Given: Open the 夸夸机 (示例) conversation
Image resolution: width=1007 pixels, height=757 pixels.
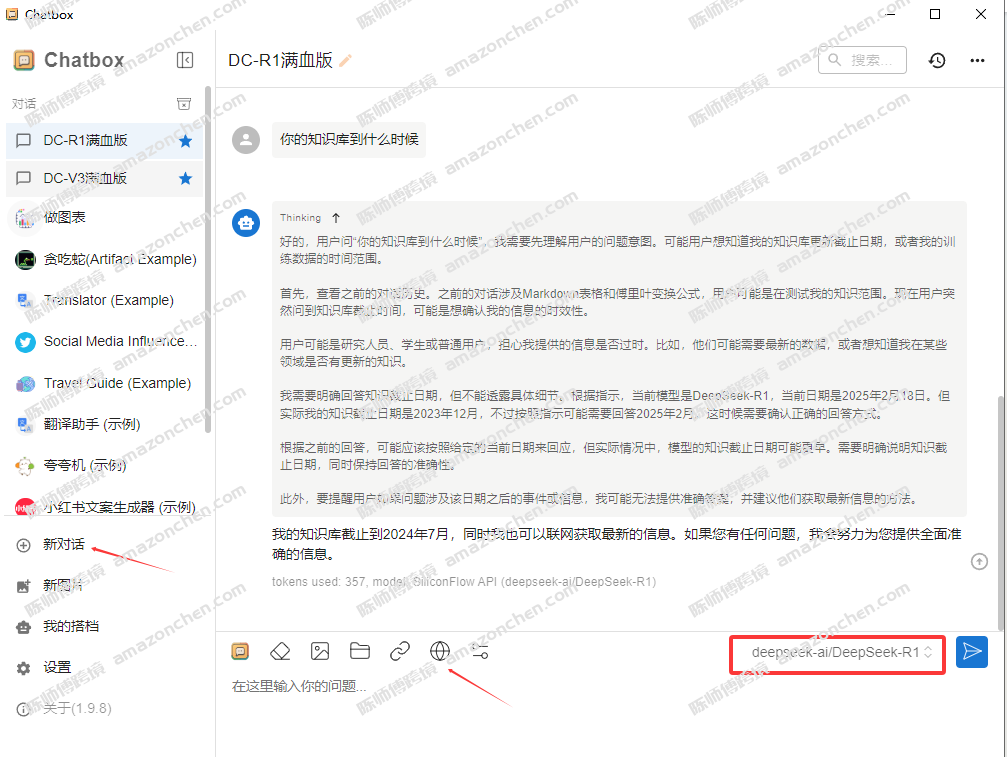Looking at the screenshot, I should point(105,466).
